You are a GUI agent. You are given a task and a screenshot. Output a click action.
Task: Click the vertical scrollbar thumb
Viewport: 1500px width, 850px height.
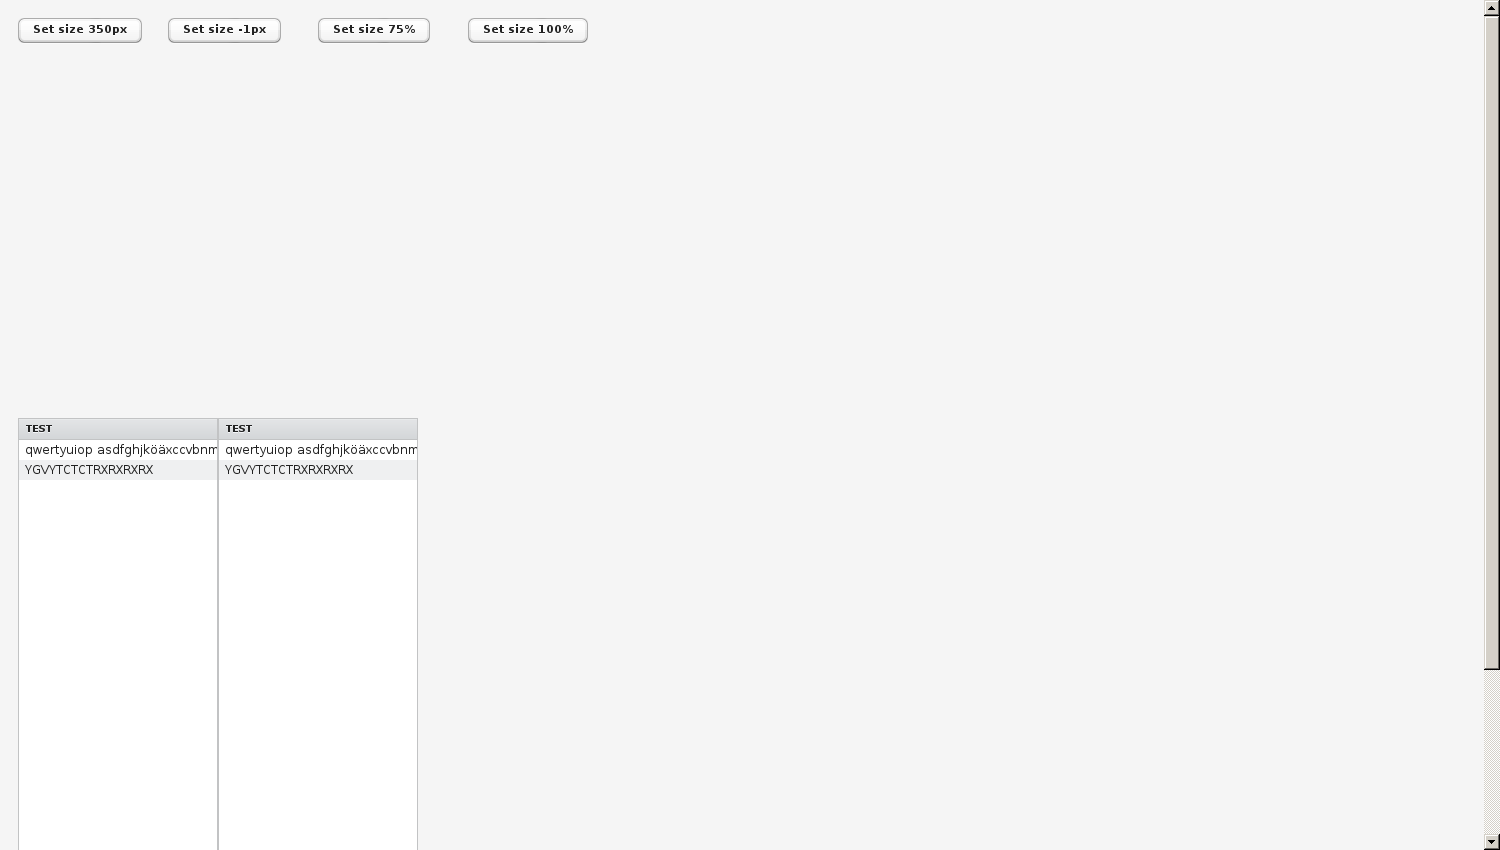tap(1492, 343)
